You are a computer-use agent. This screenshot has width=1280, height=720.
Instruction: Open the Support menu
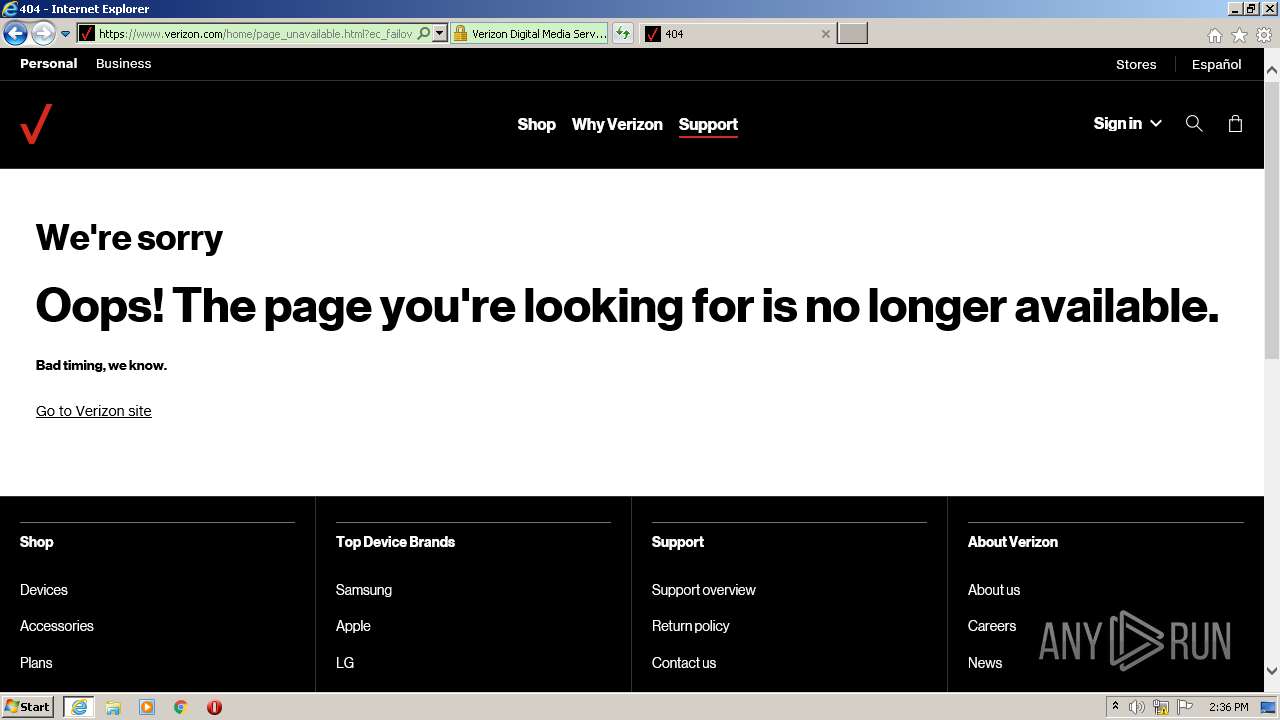tap(708, 124)
